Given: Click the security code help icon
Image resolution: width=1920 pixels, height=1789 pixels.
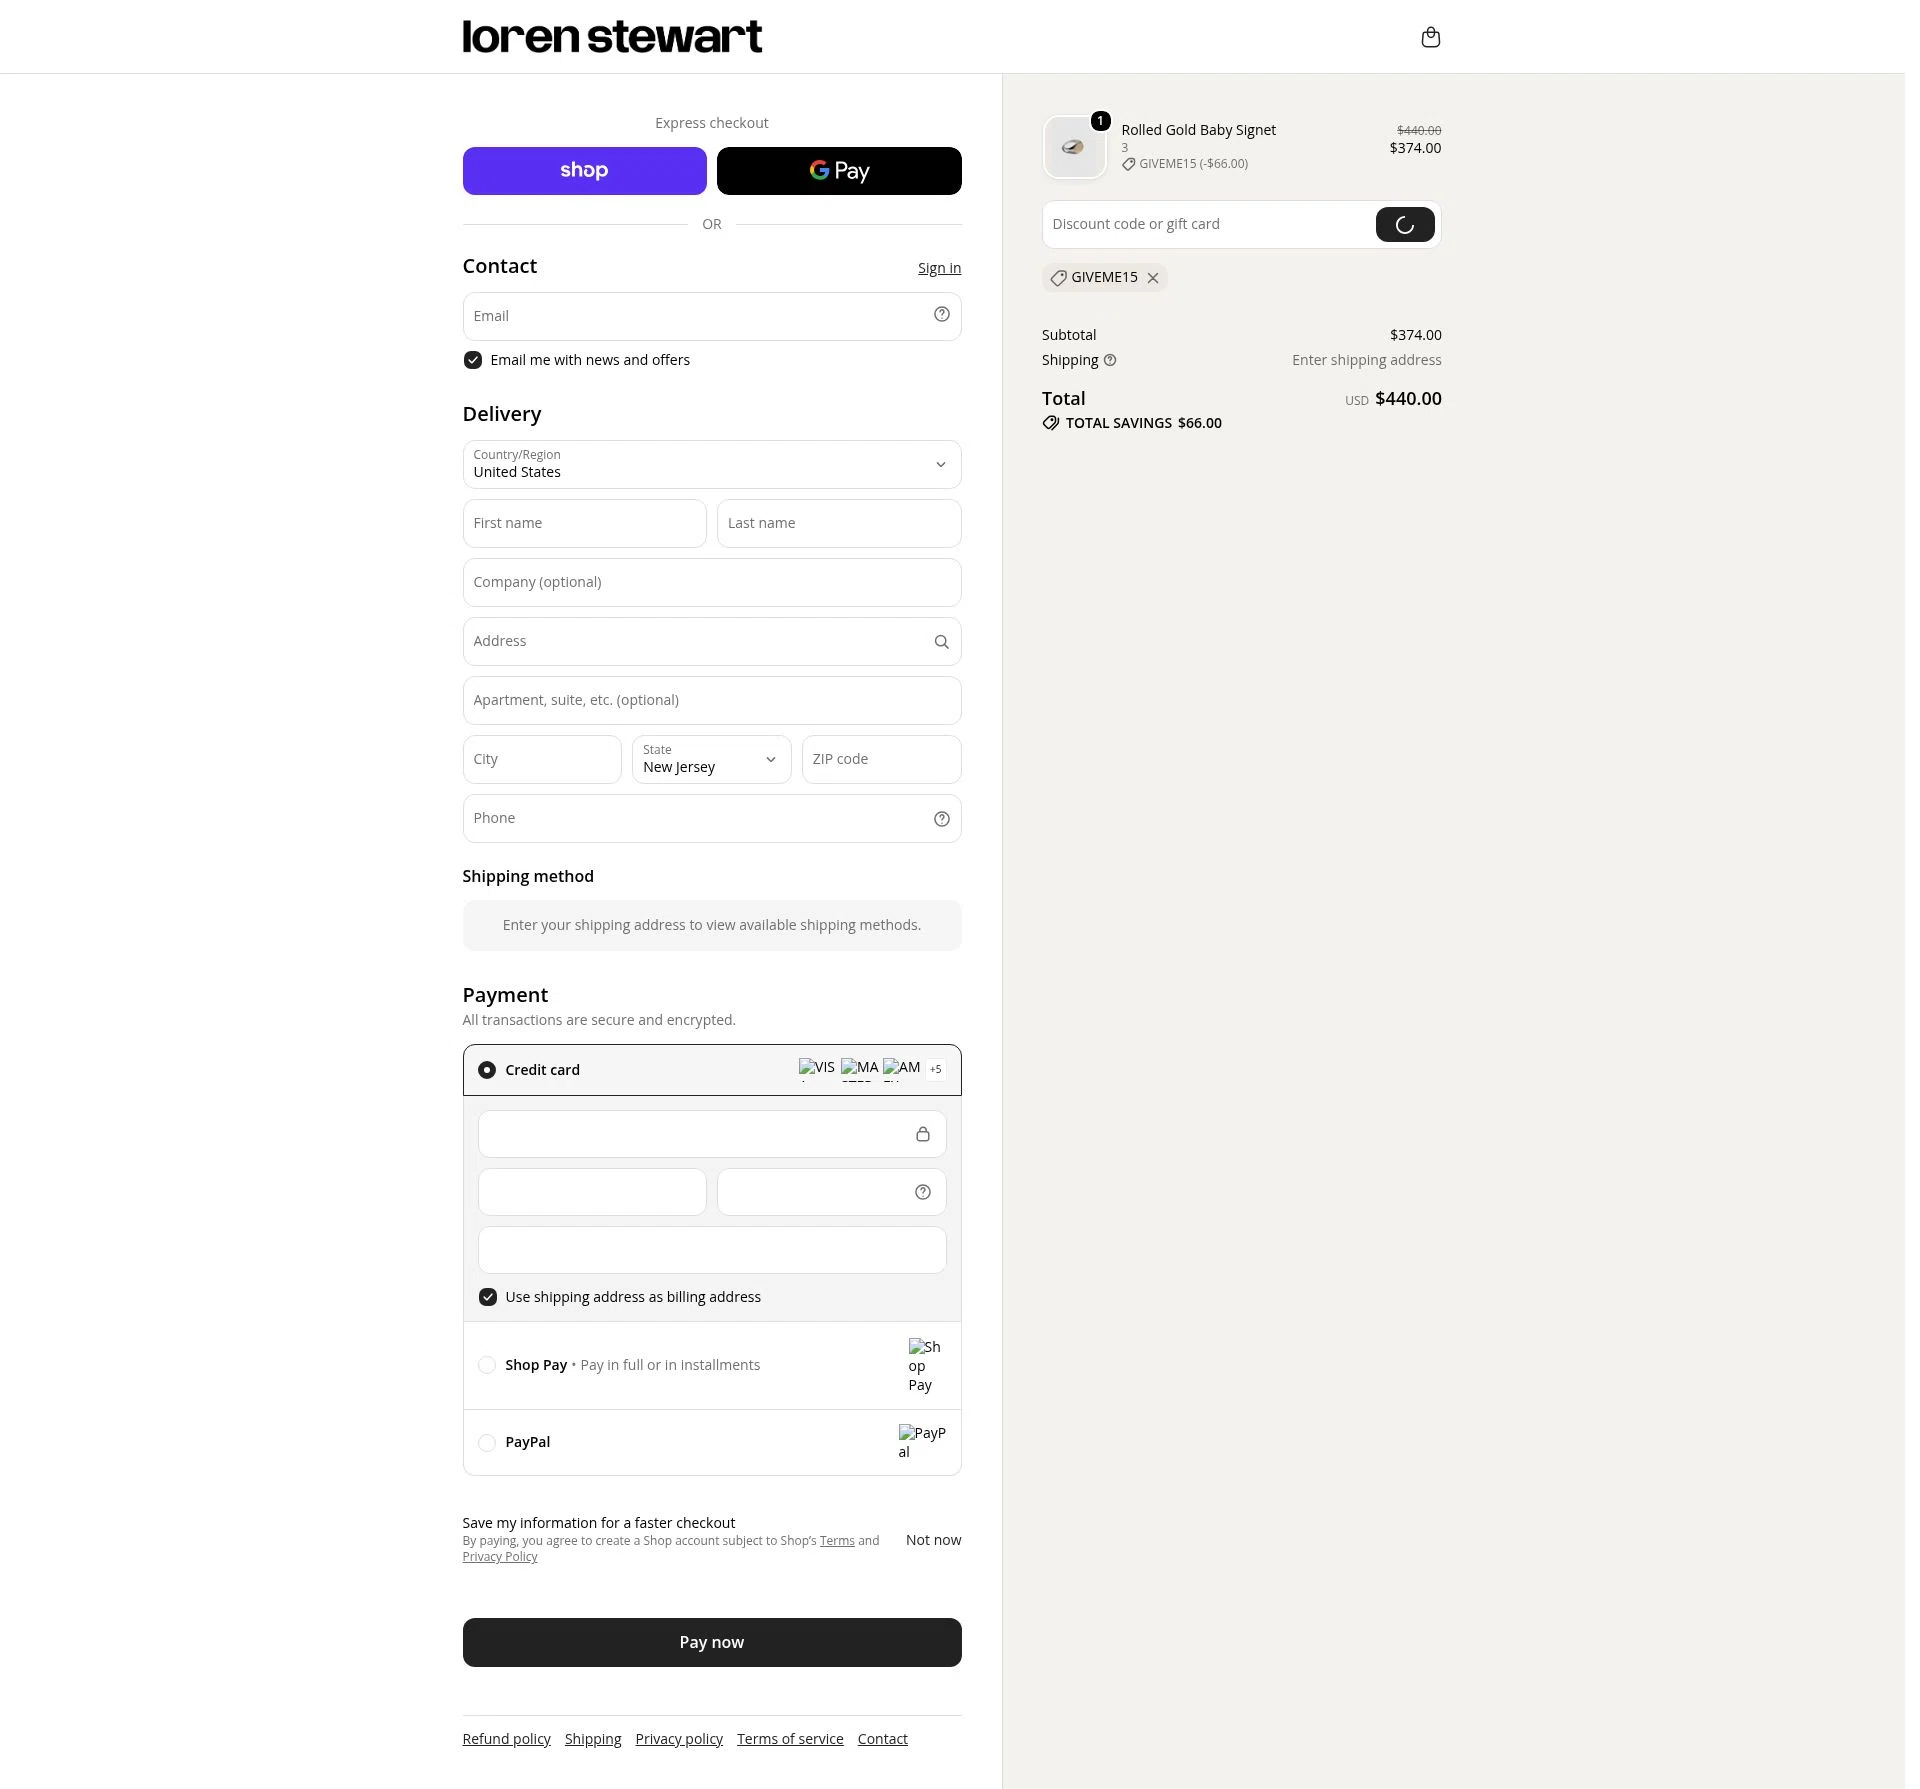Looking at the screenshot, I should pos(922,1192).
